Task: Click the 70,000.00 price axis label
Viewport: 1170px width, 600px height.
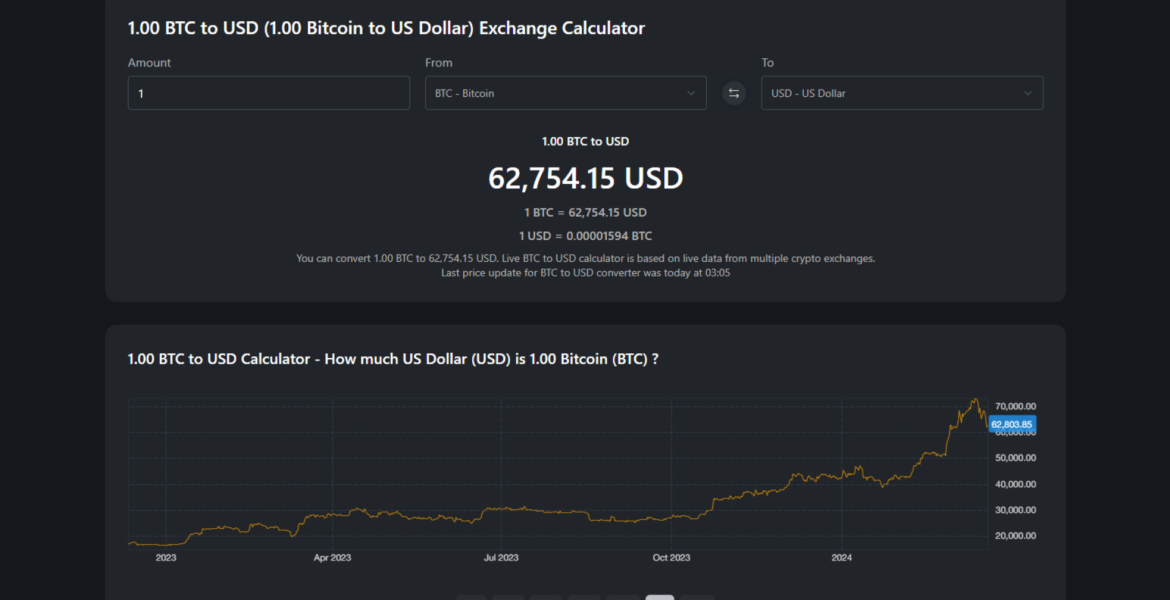Action: pos(1012,406)
